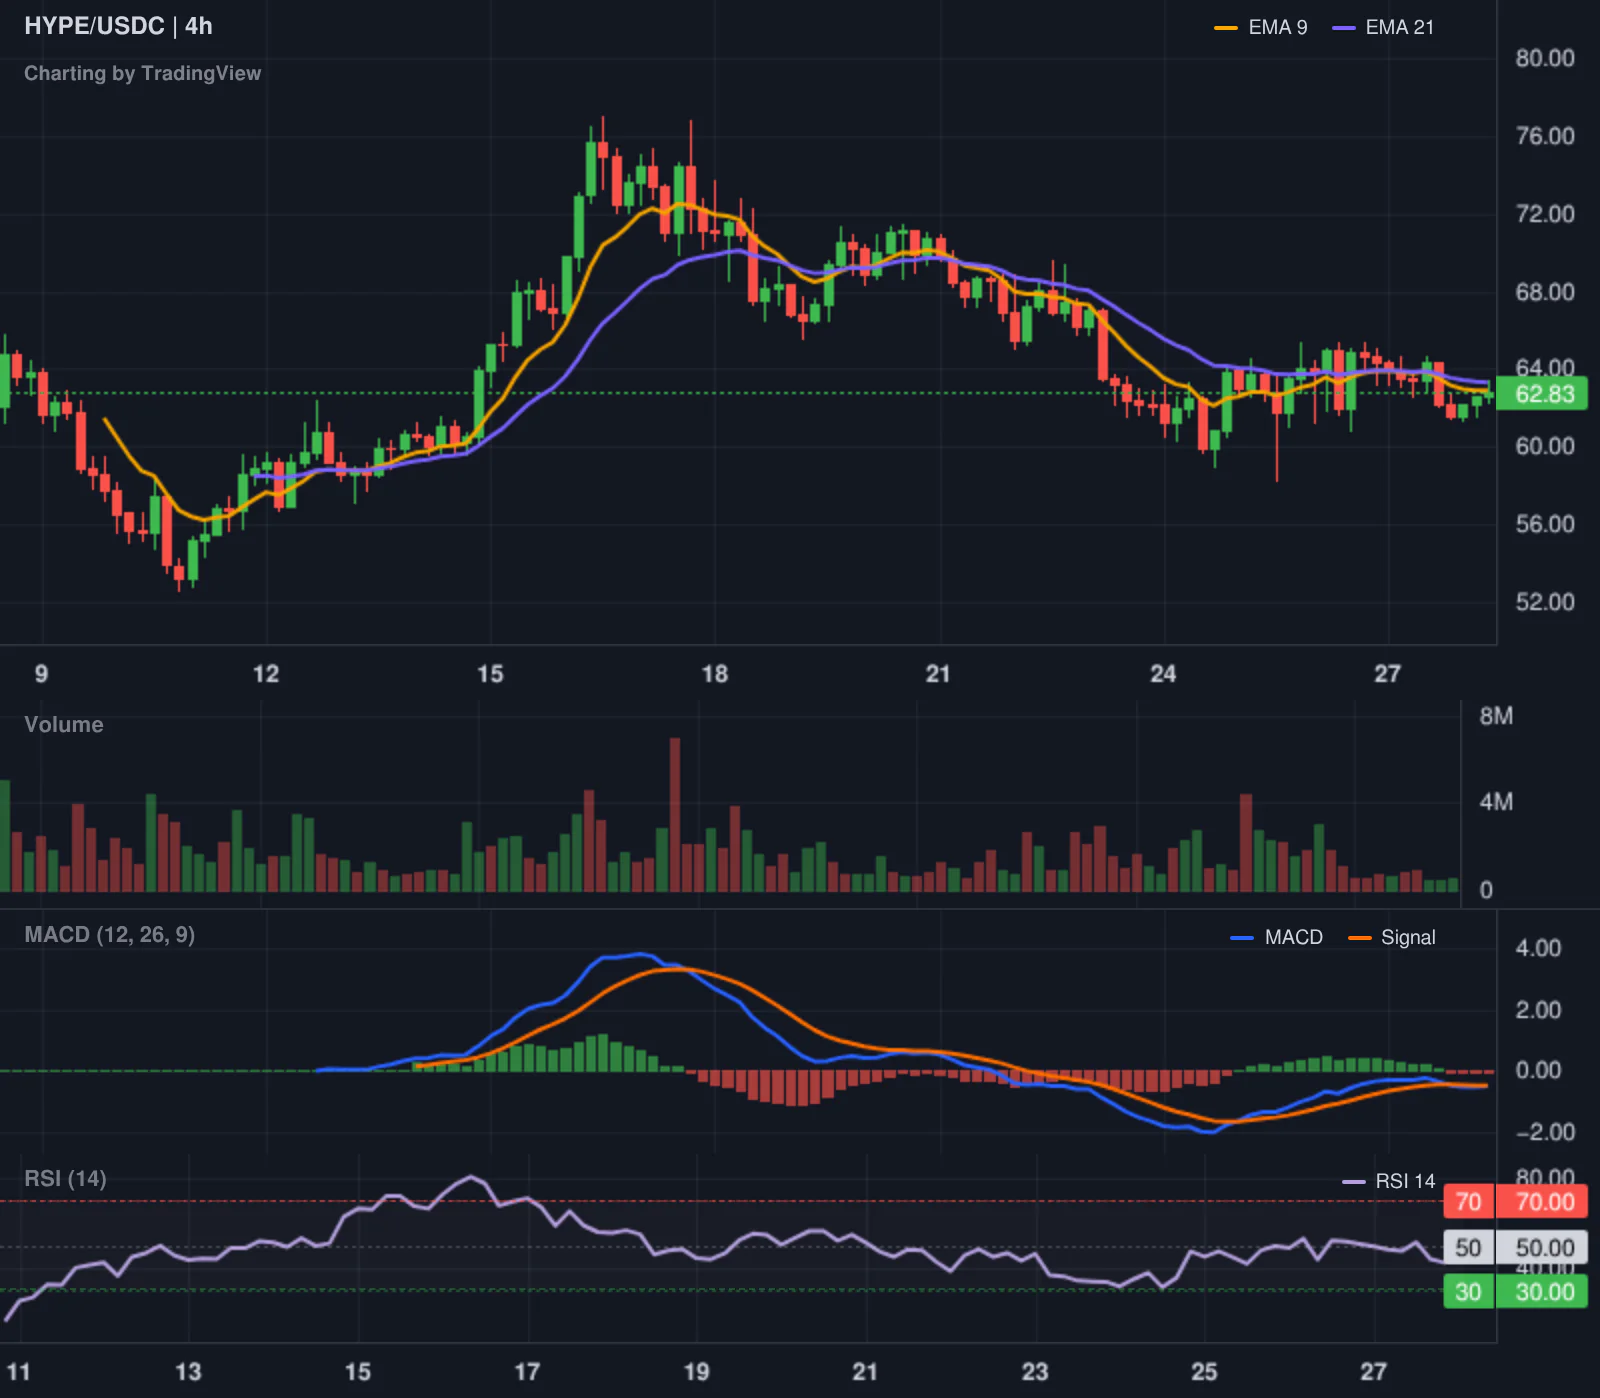The width and height of the screenshot is (1600, 1398).
Task: Select the blue MACD legend swatch
Action: (x=1242, y=938)
